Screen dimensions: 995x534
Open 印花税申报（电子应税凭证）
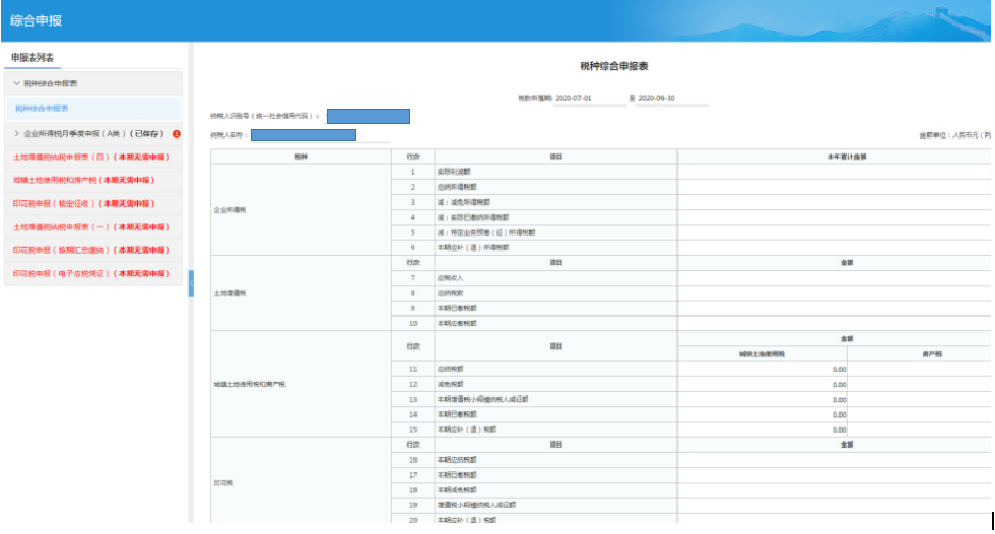[91, 273]
